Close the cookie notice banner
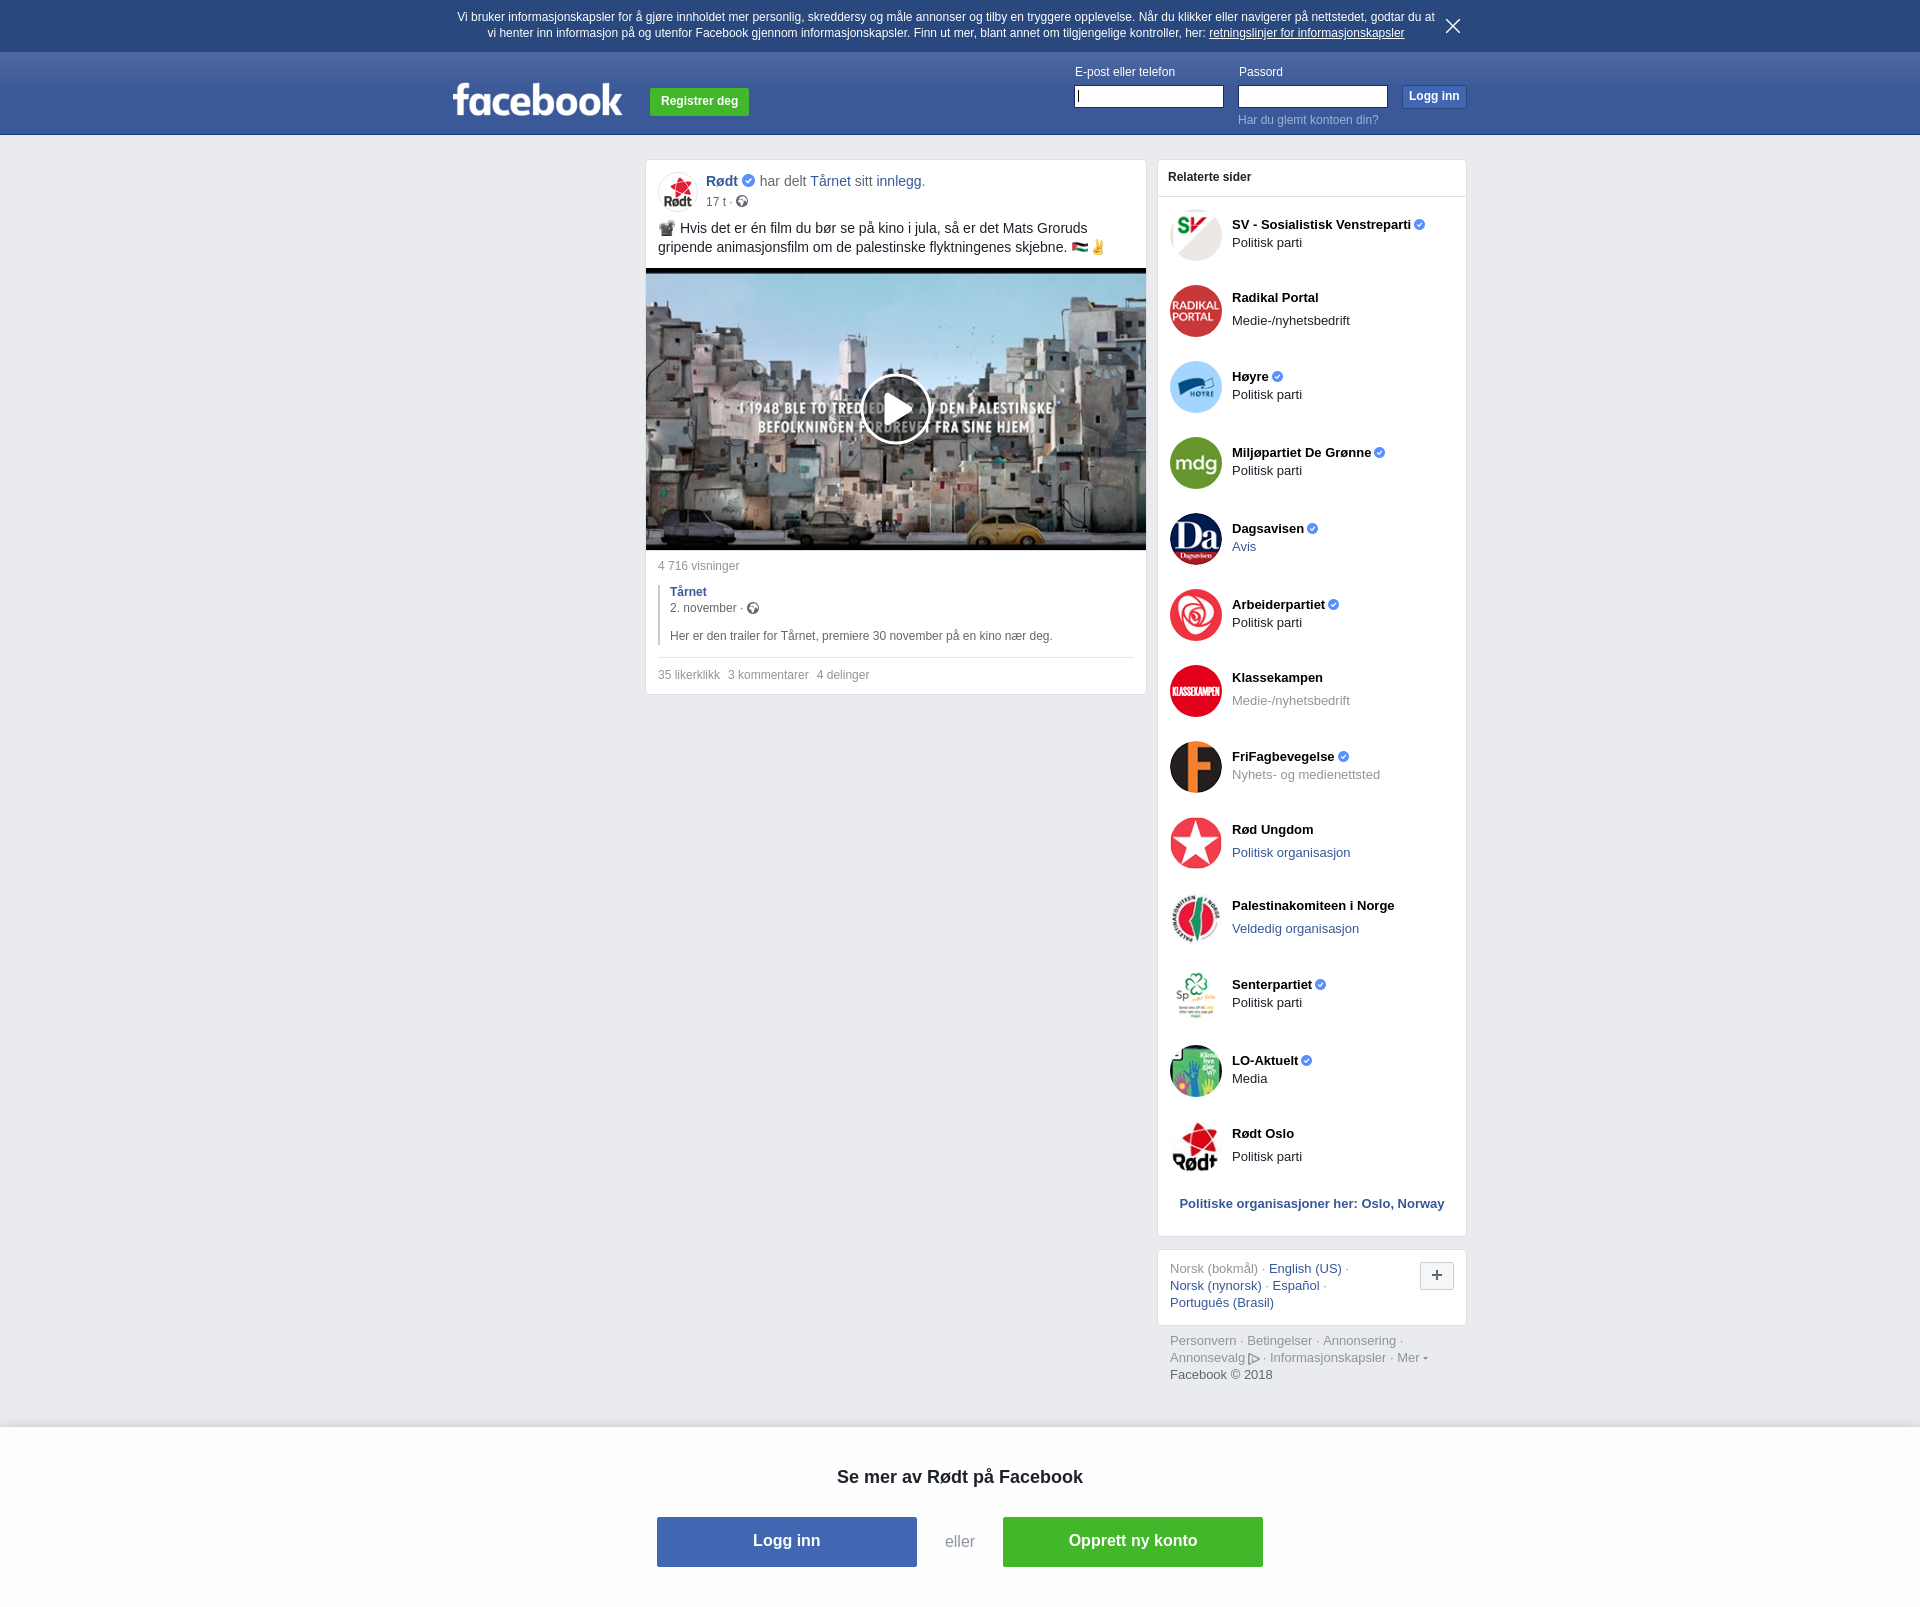This screenshot has width=1920, height=1607. [1453, 26]
